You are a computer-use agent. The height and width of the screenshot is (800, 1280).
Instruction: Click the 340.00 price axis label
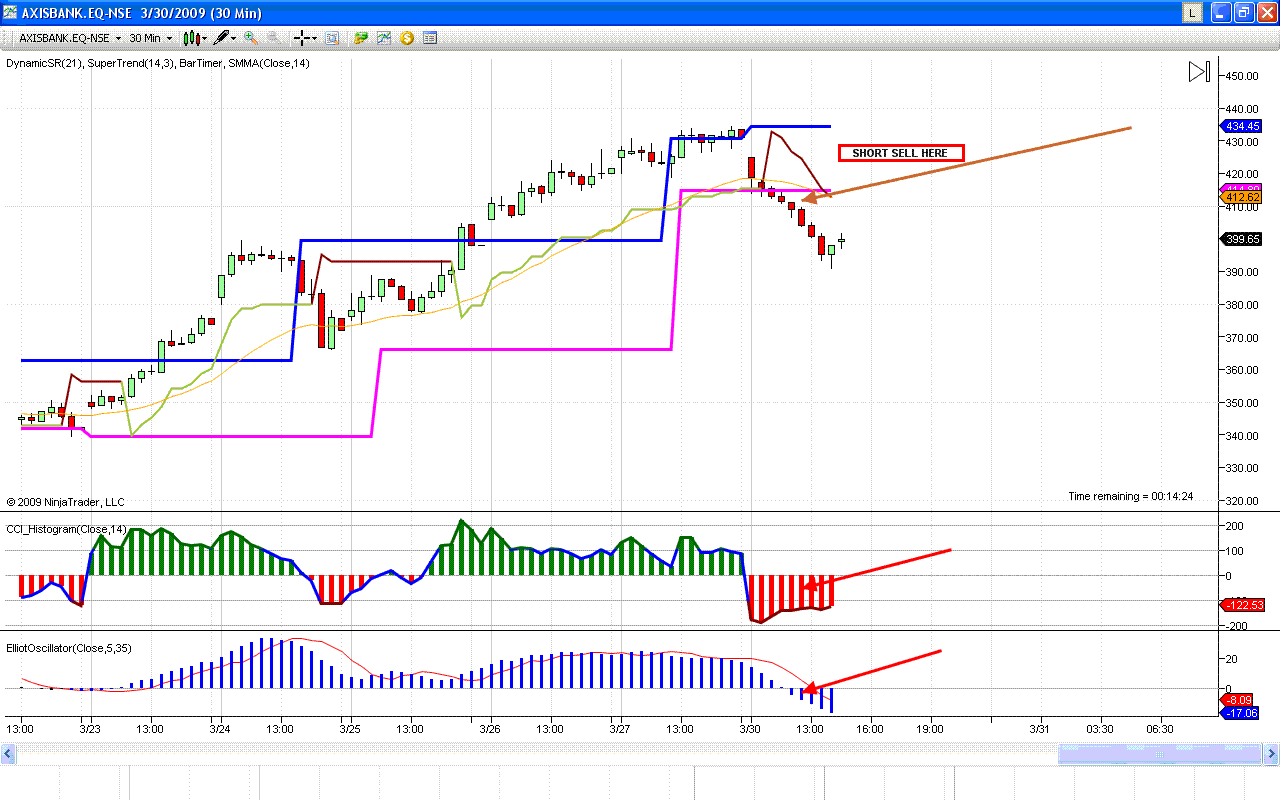[1244, 436]
